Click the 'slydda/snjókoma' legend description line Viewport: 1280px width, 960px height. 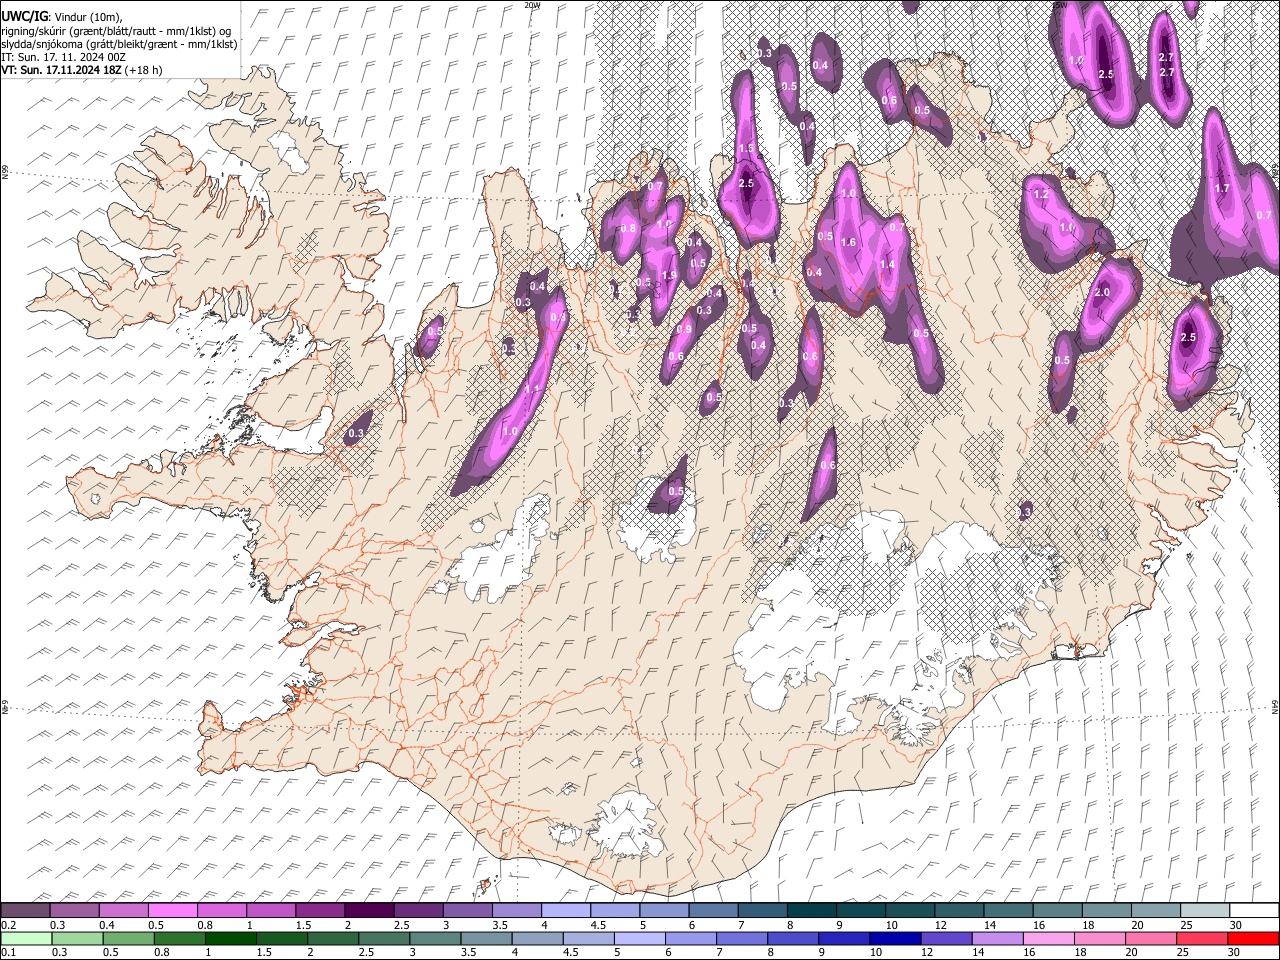pos(119,43)
